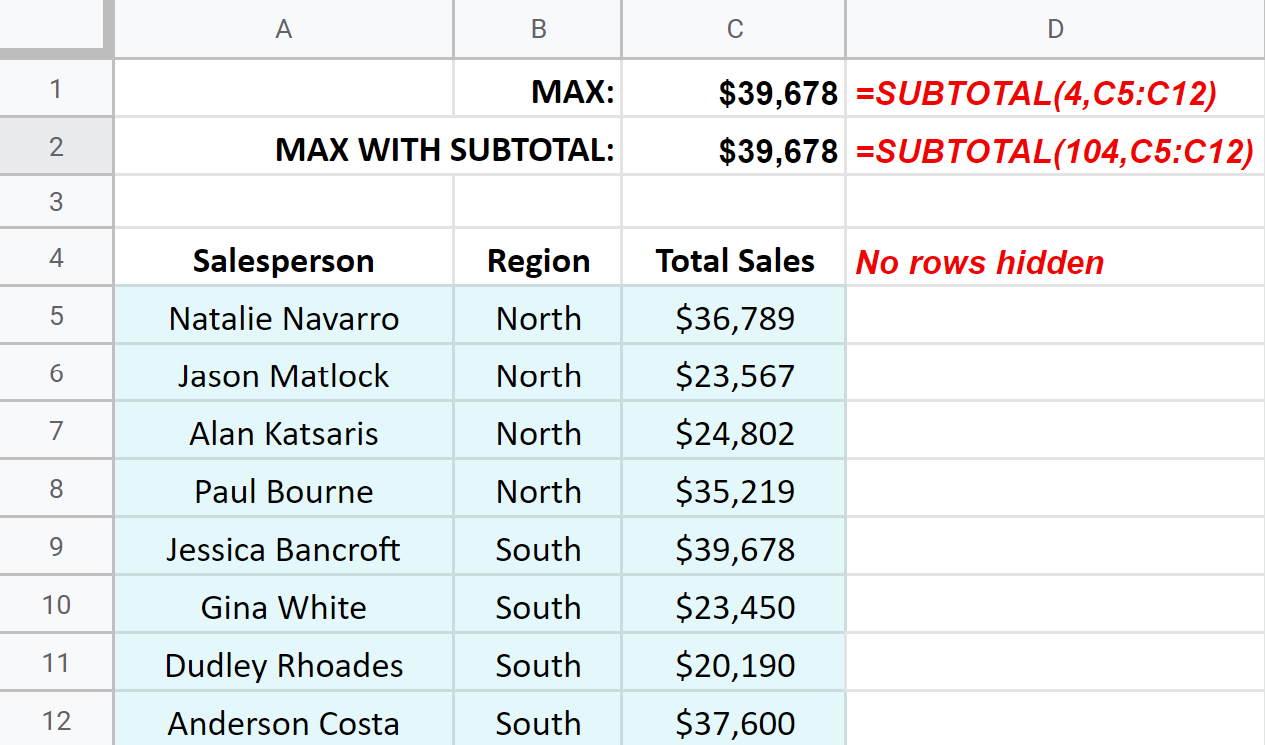Select row 12 header
The height and width of the screenshot is (745, 1265).
(x=56, y=720)
